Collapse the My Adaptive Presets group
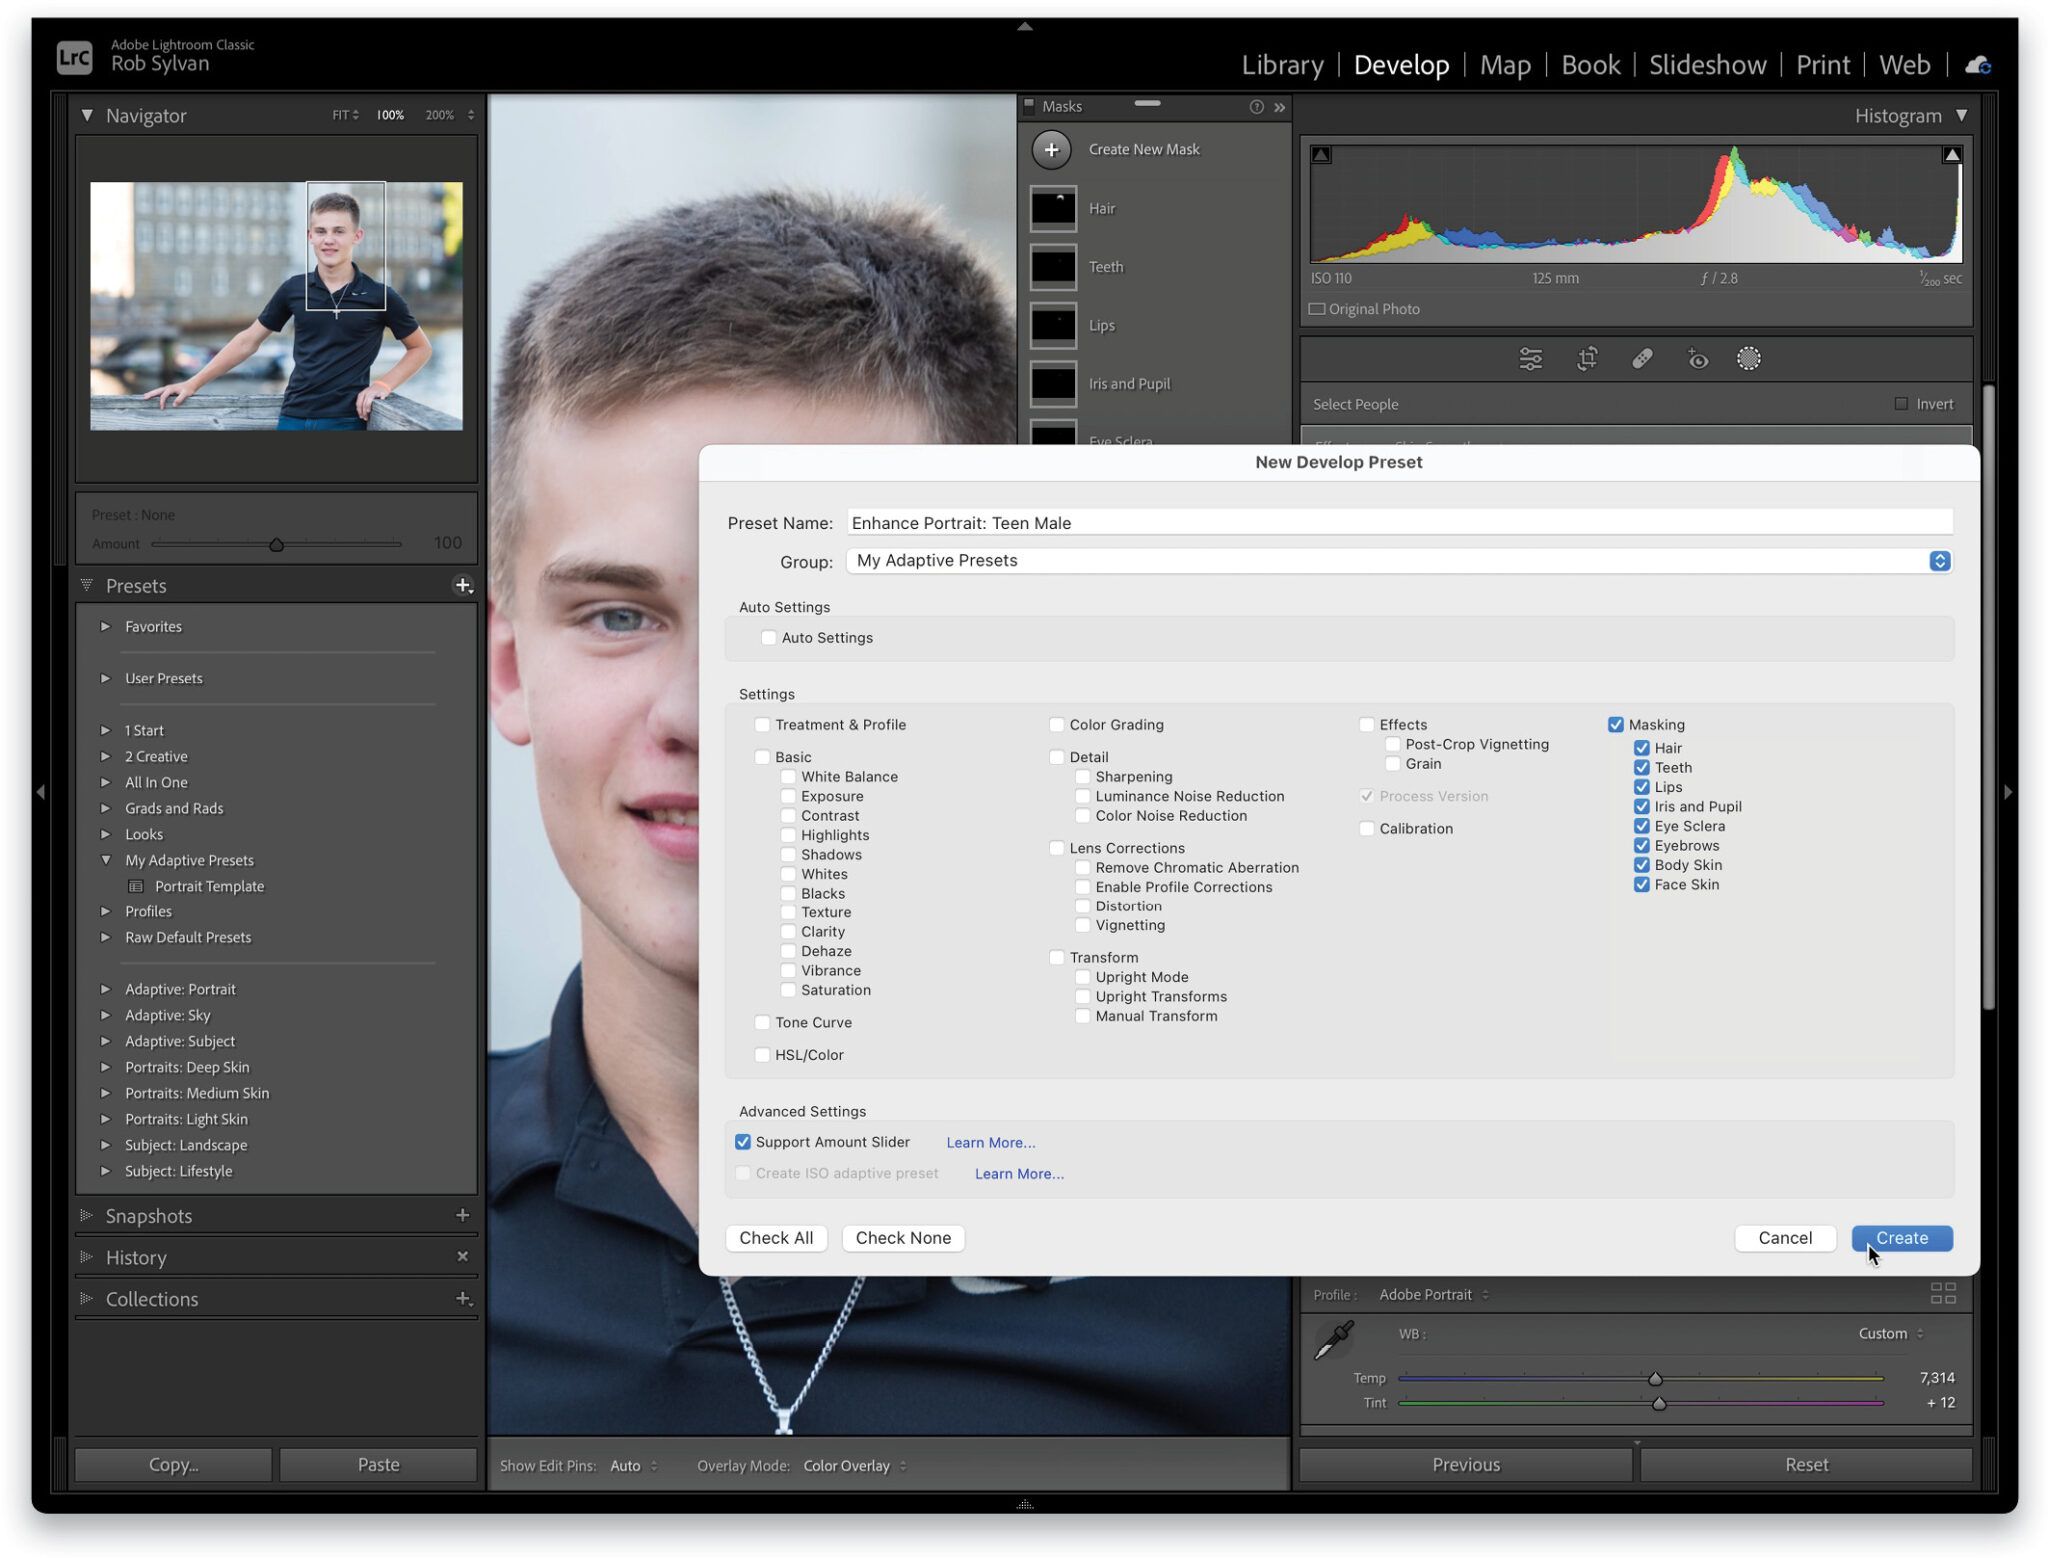Viewport: 2048px width, 1558px height. point(106,860)
